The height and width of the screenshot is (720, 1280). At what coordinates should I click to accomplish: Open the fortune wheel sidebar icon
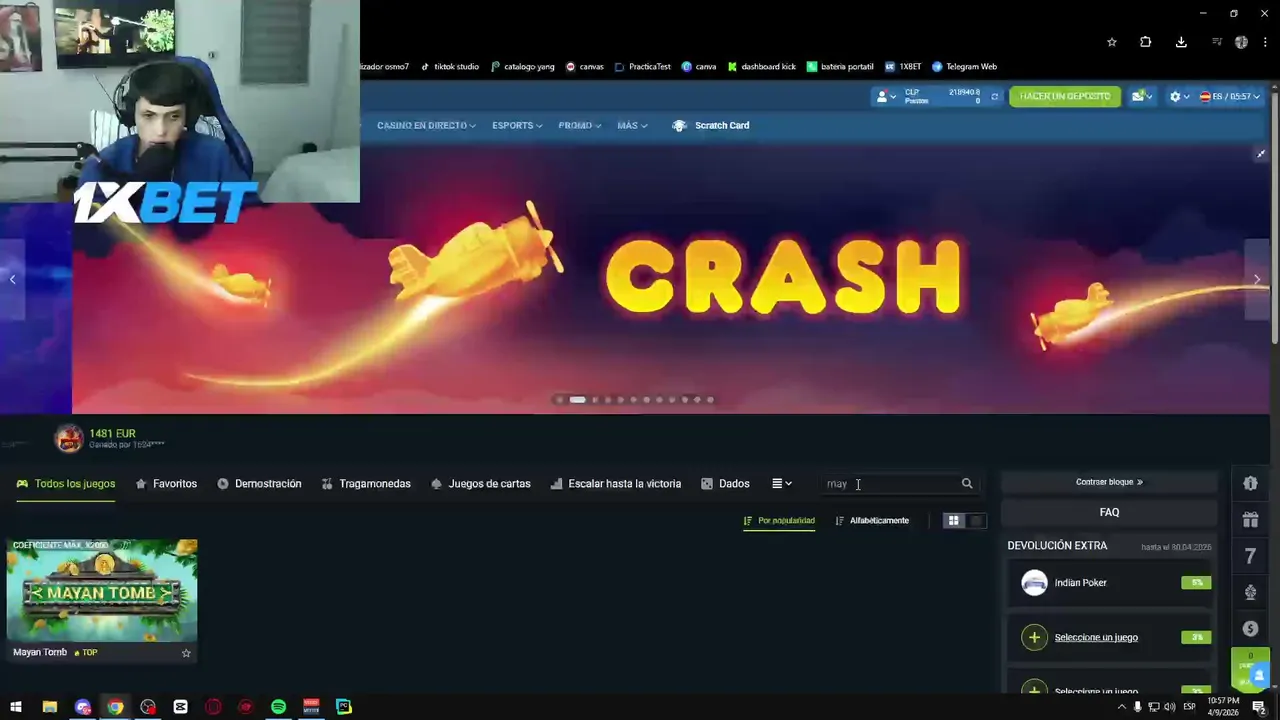coord(1250,592)
